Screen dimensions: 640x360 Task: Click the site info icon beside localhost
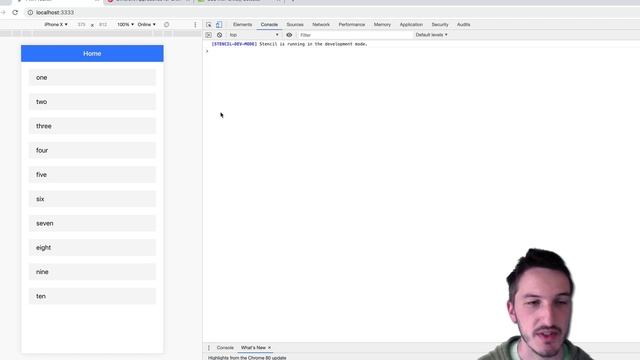(30, 12)
